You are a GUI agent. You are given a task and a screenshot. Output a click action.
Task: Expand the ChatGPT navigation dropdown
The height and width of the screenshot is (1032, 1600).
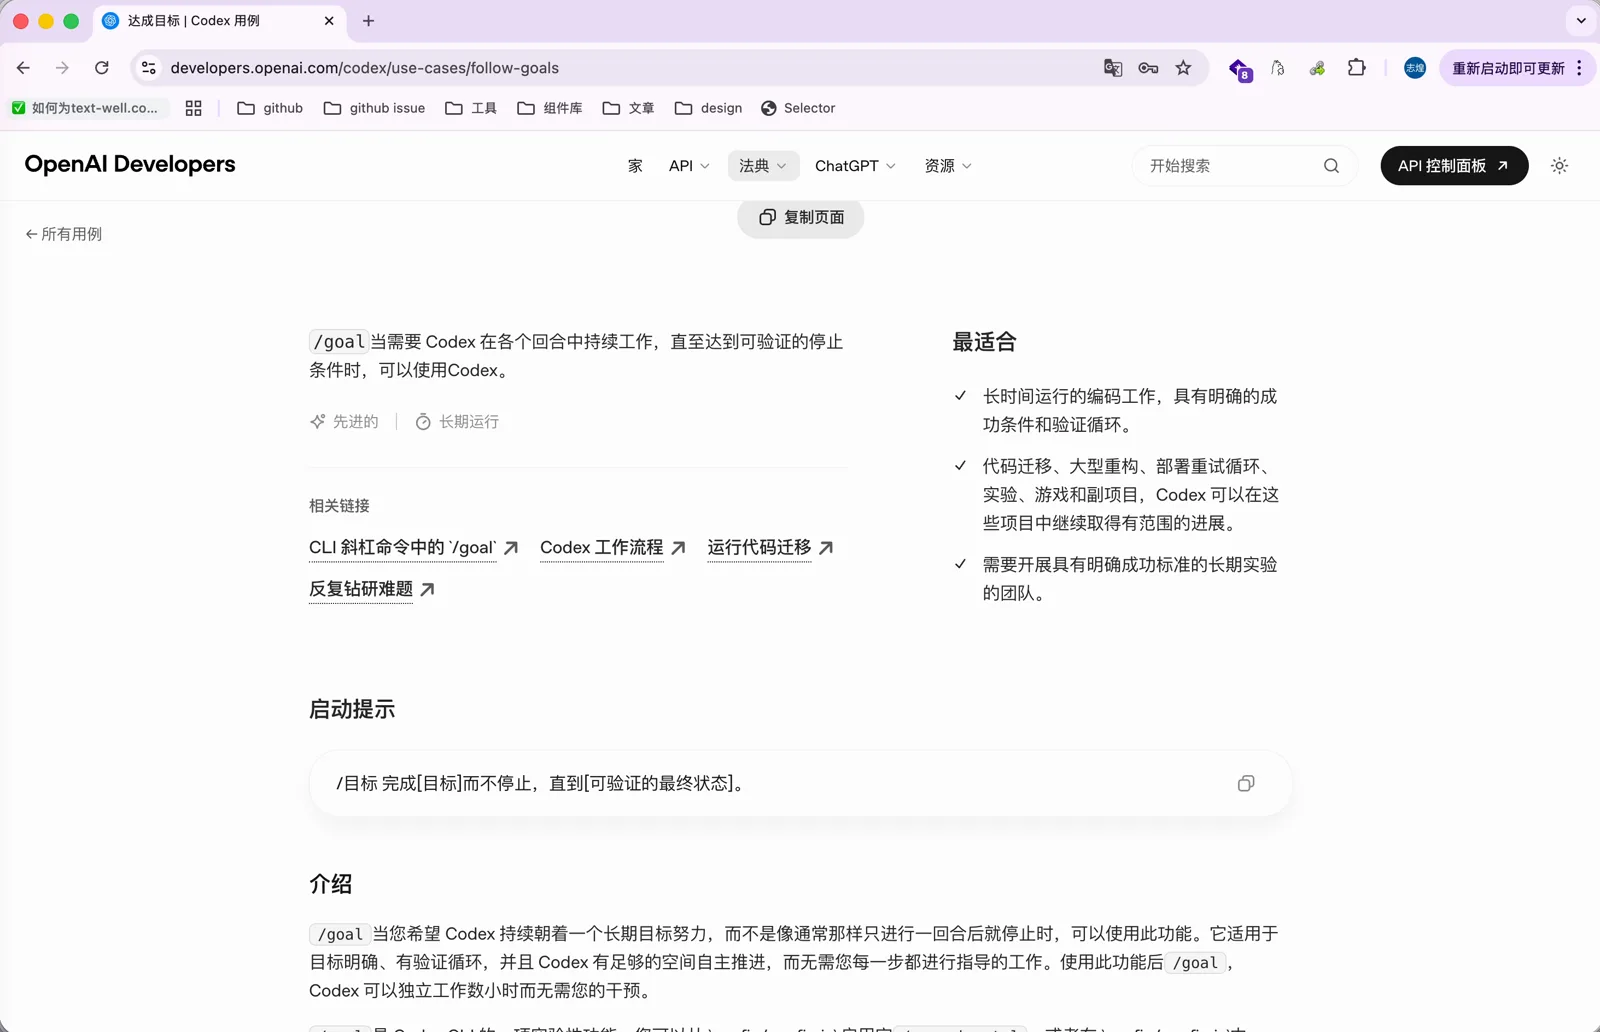(x=855, y=166)
